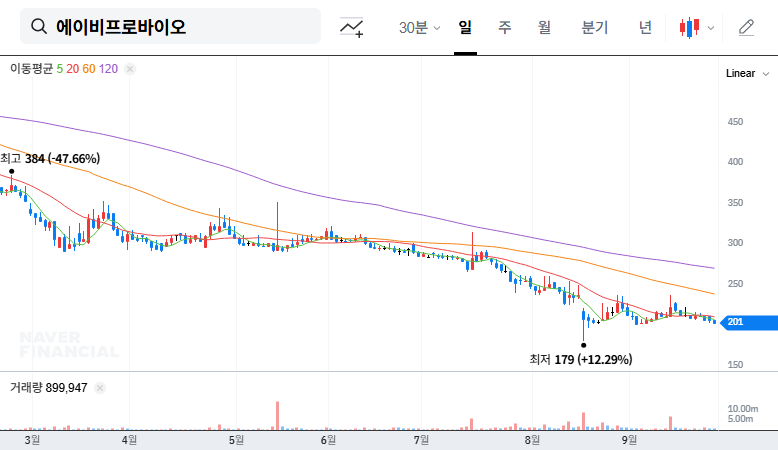Click the 5.00m volume axis label
778x450 pixels.
[x=740, y=419]
